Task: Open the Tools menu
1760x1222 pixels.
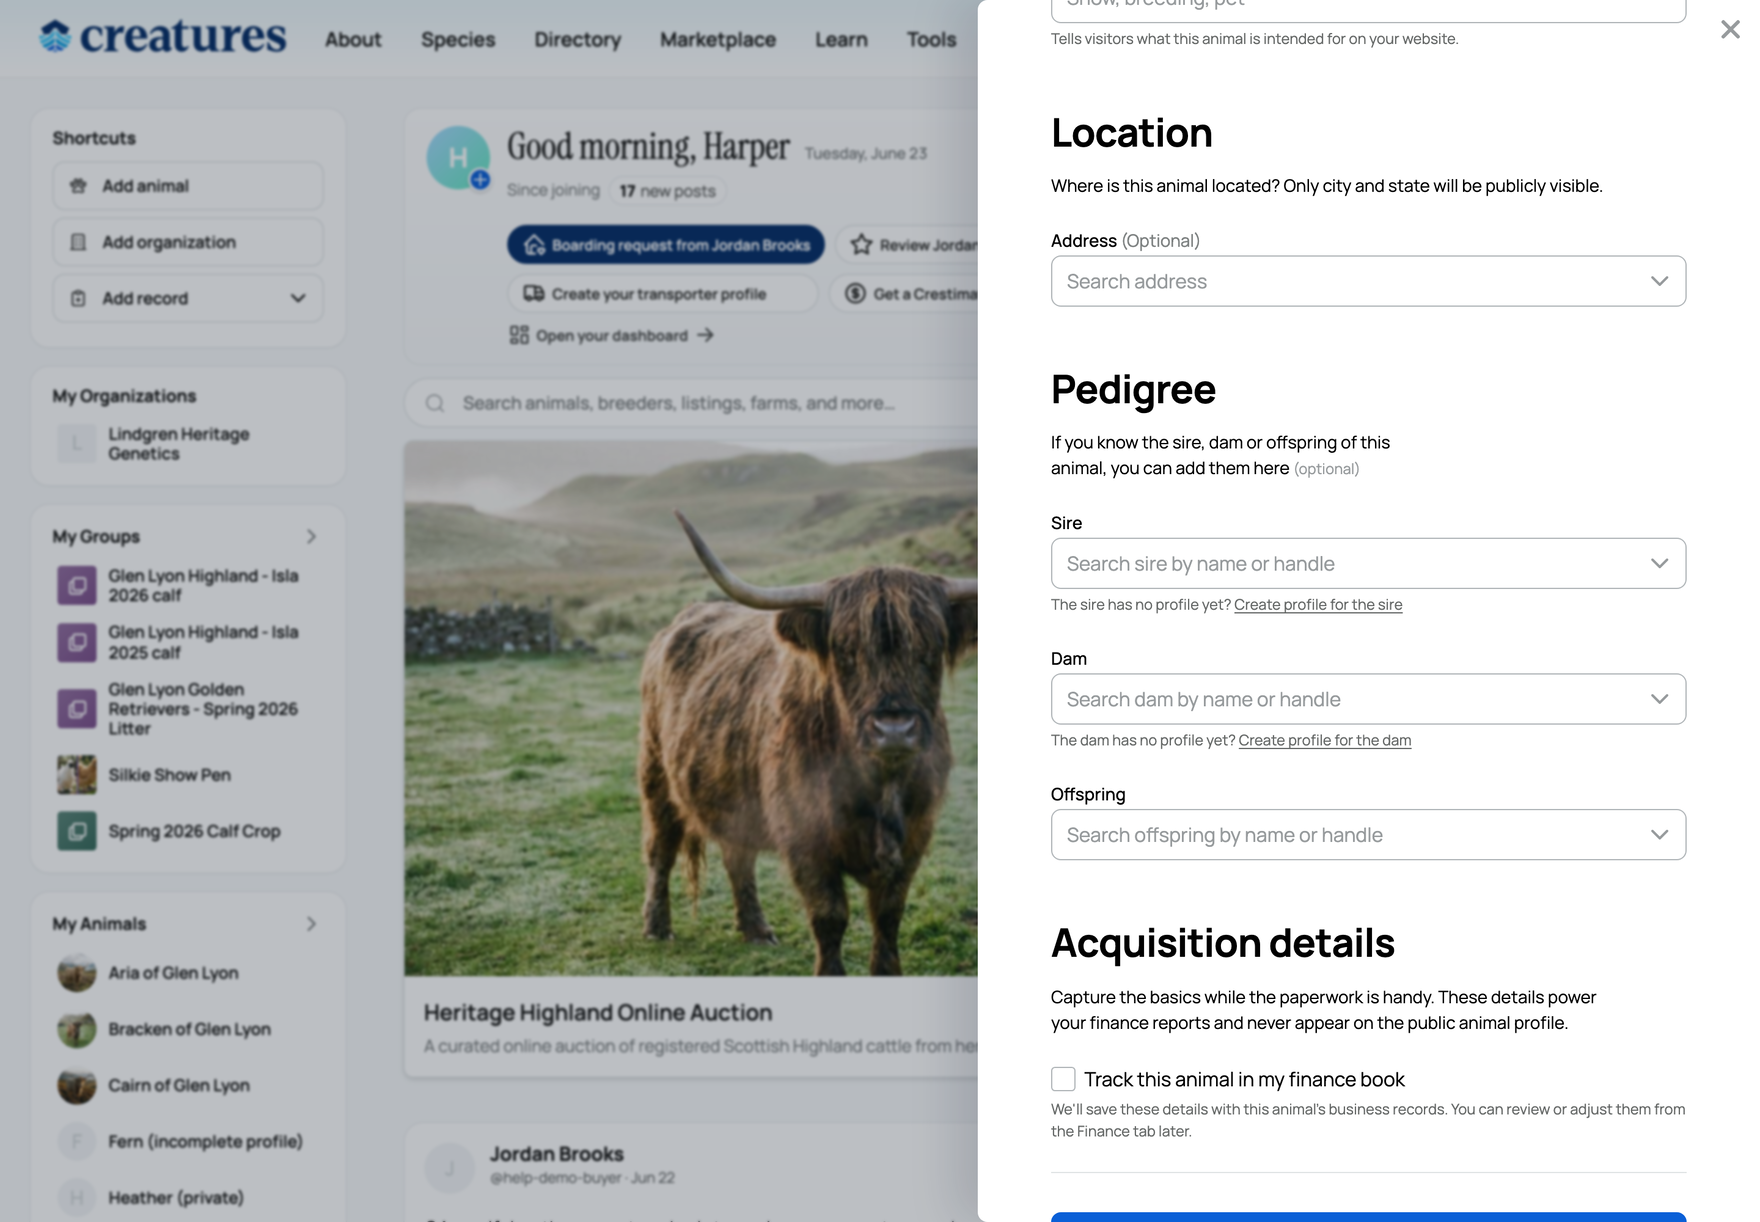Action: [932, 40]
